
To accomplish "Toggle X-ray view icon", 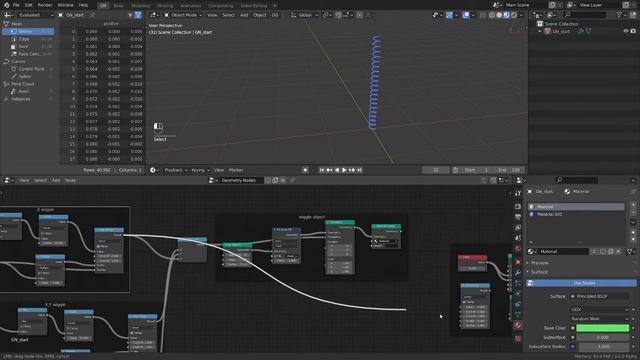I will (483, 15).
